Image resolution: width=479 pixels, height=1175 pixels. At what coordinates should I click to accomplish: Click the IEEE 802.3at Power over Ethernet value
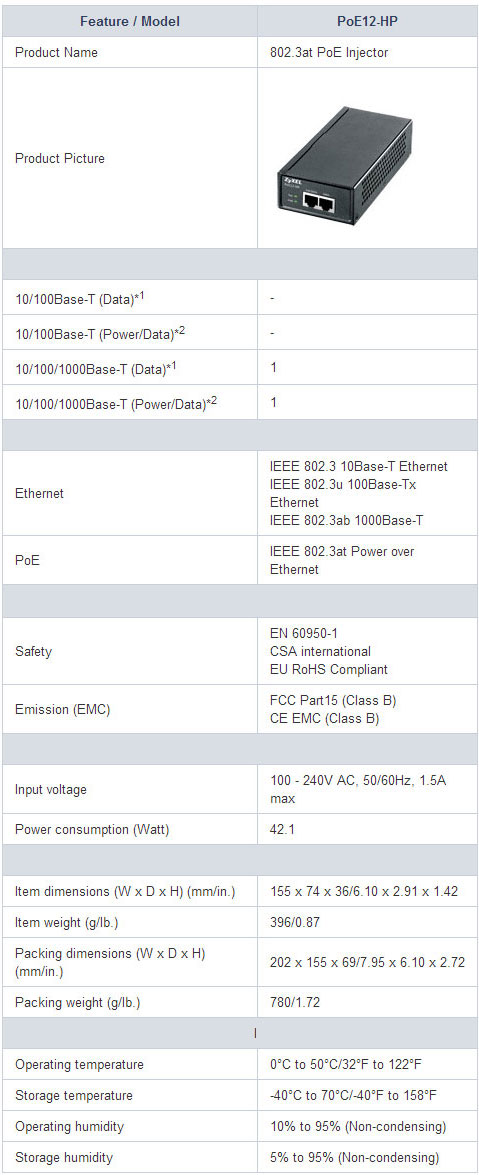pos(343,560)
